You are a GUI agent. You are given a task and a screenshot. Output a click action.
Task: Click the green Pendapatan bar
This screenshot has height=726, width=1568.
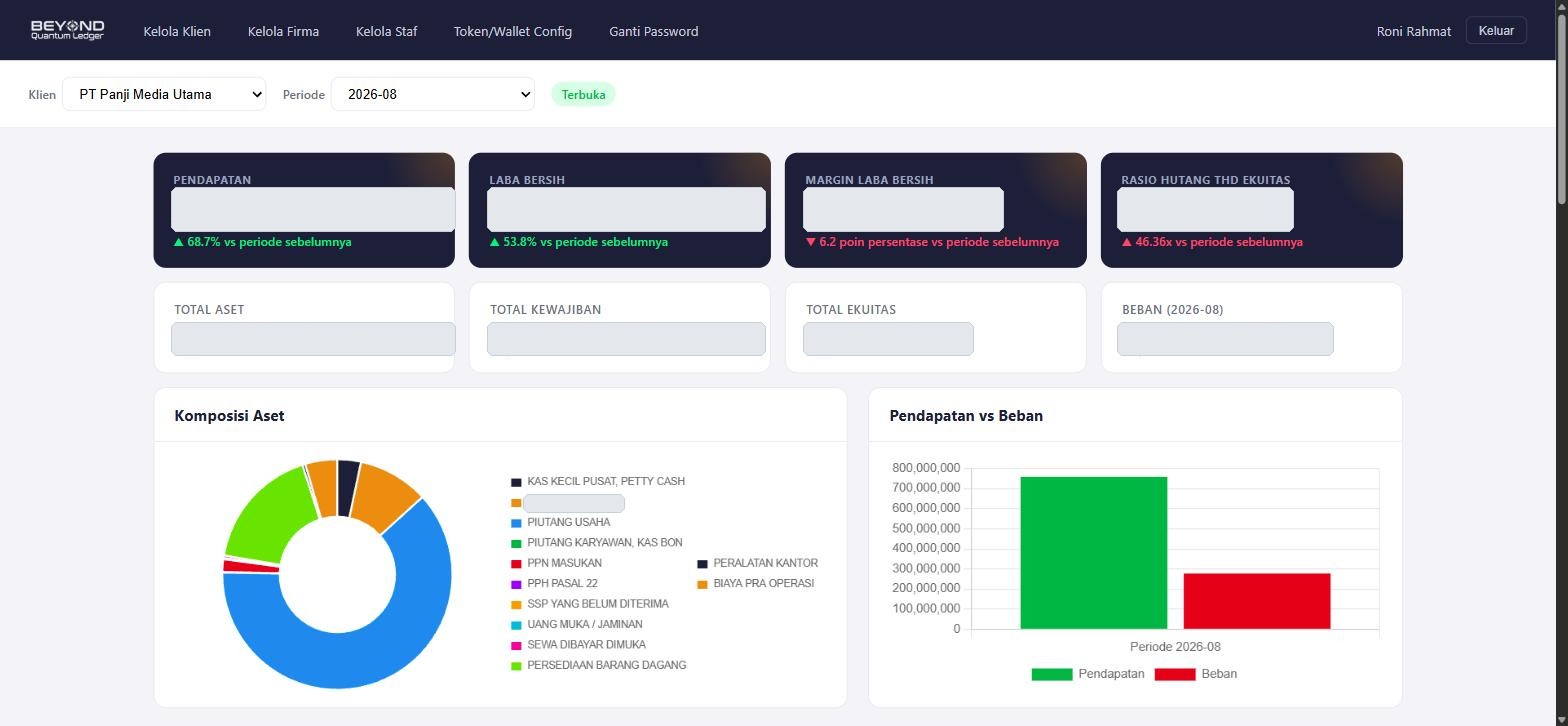(x=1093, y=553)
